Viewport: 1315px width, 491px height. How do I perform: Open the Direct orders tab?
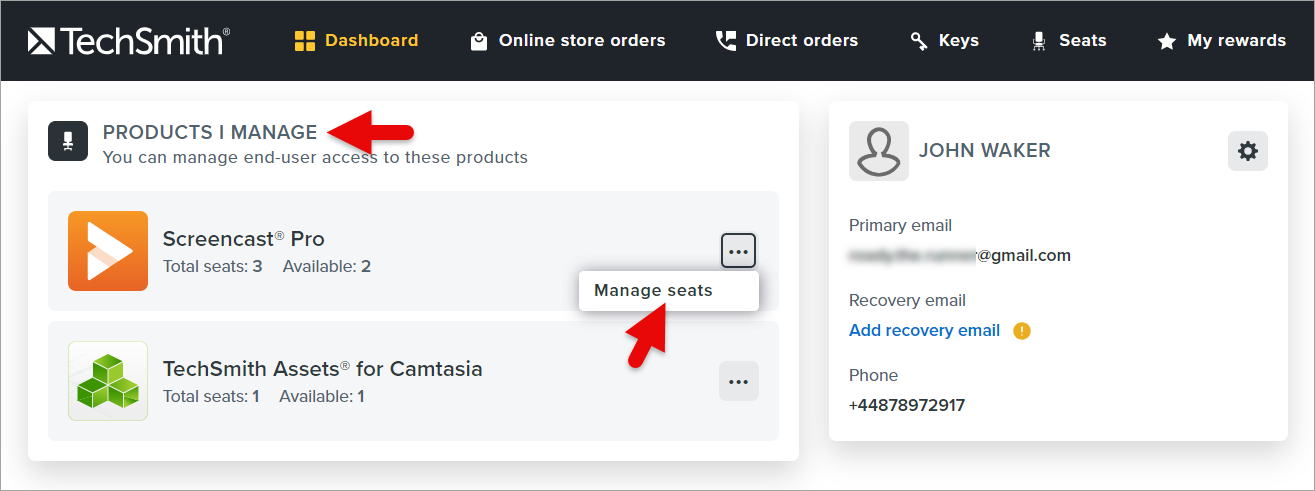[801, 41]
